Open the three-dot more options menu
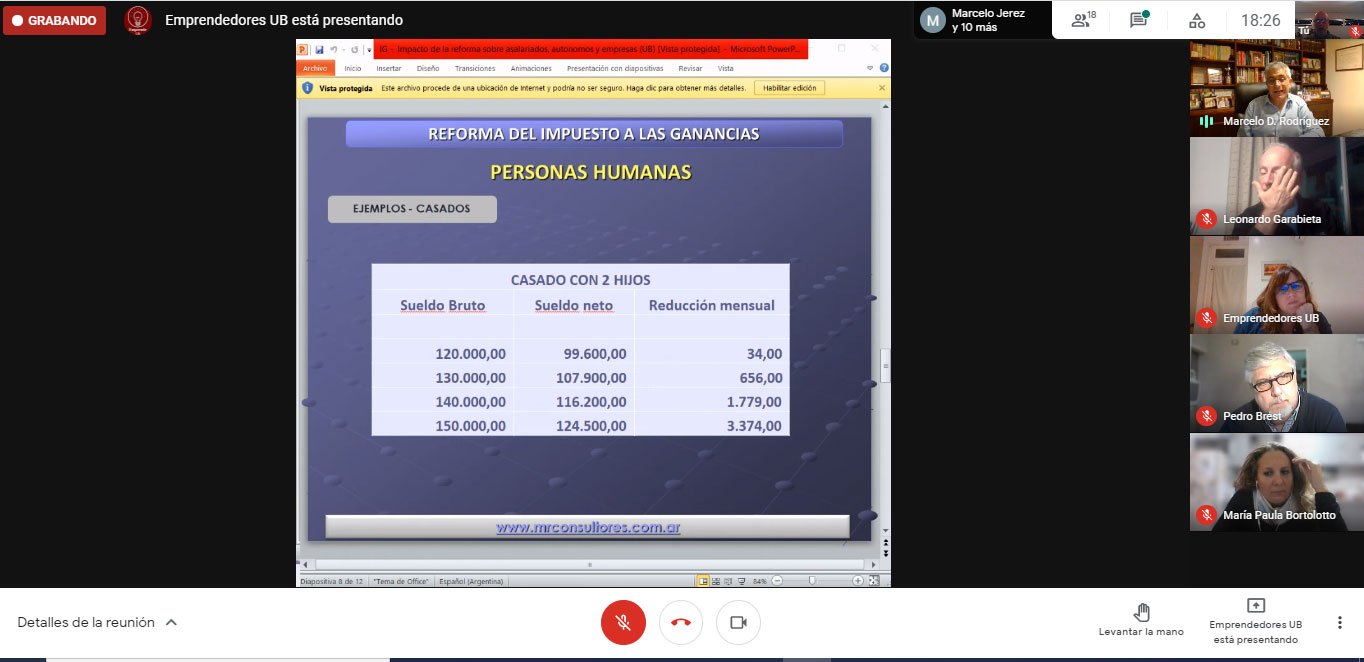 [x=1339, y=622]
